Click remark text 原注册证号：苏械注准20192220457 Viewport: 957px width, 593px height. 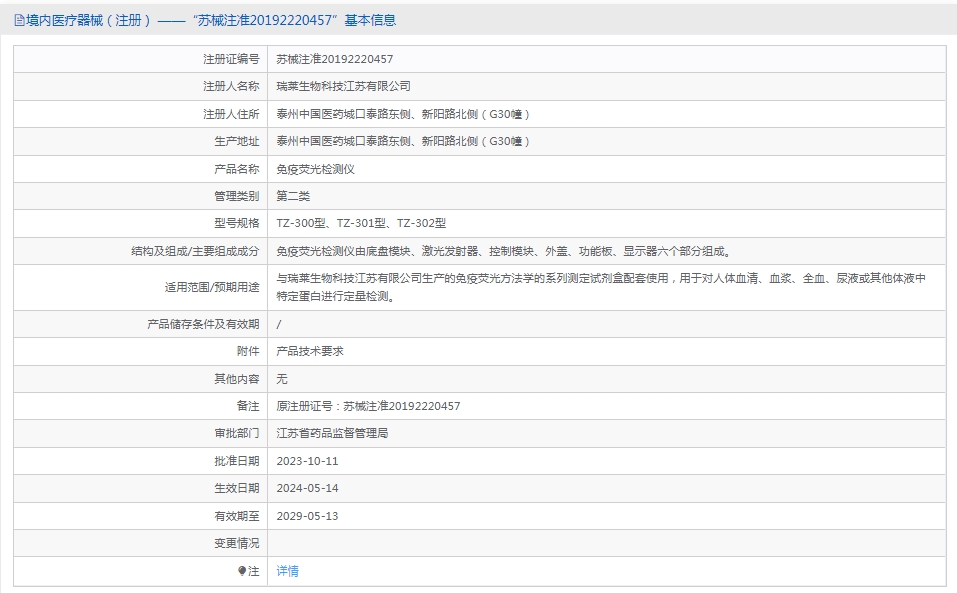click(368, 406)
